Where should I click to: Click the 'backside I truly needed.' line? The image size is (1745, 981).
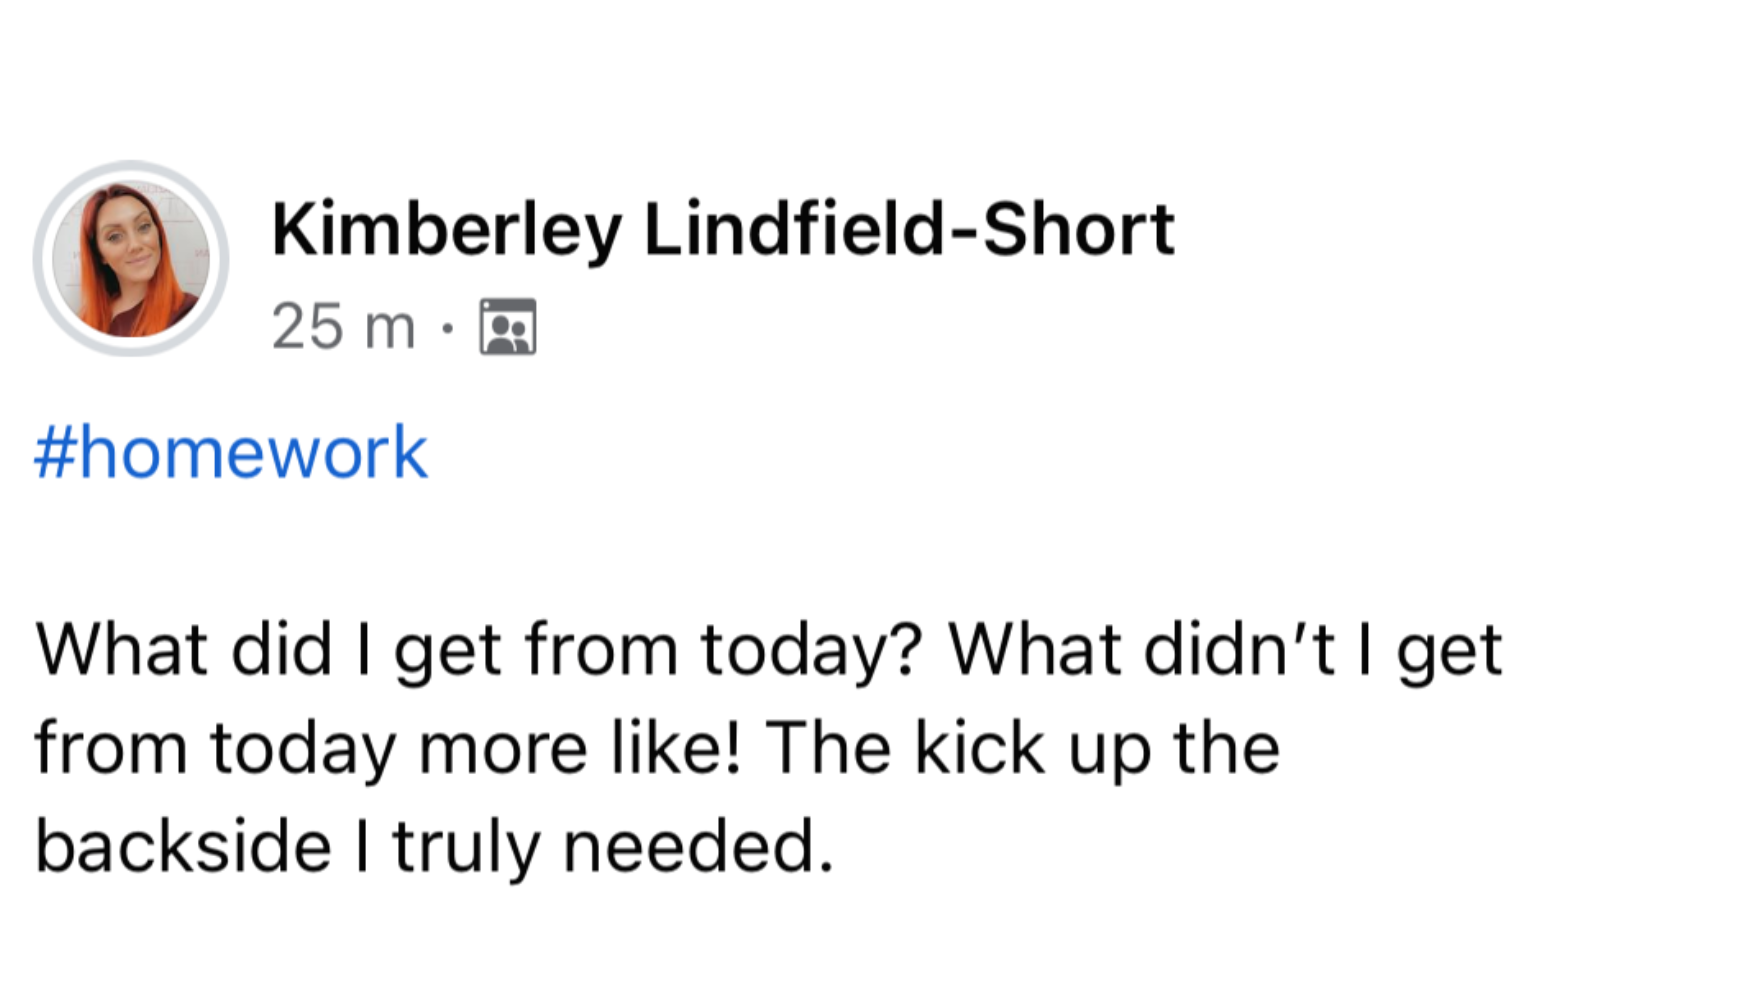point(434,846)
